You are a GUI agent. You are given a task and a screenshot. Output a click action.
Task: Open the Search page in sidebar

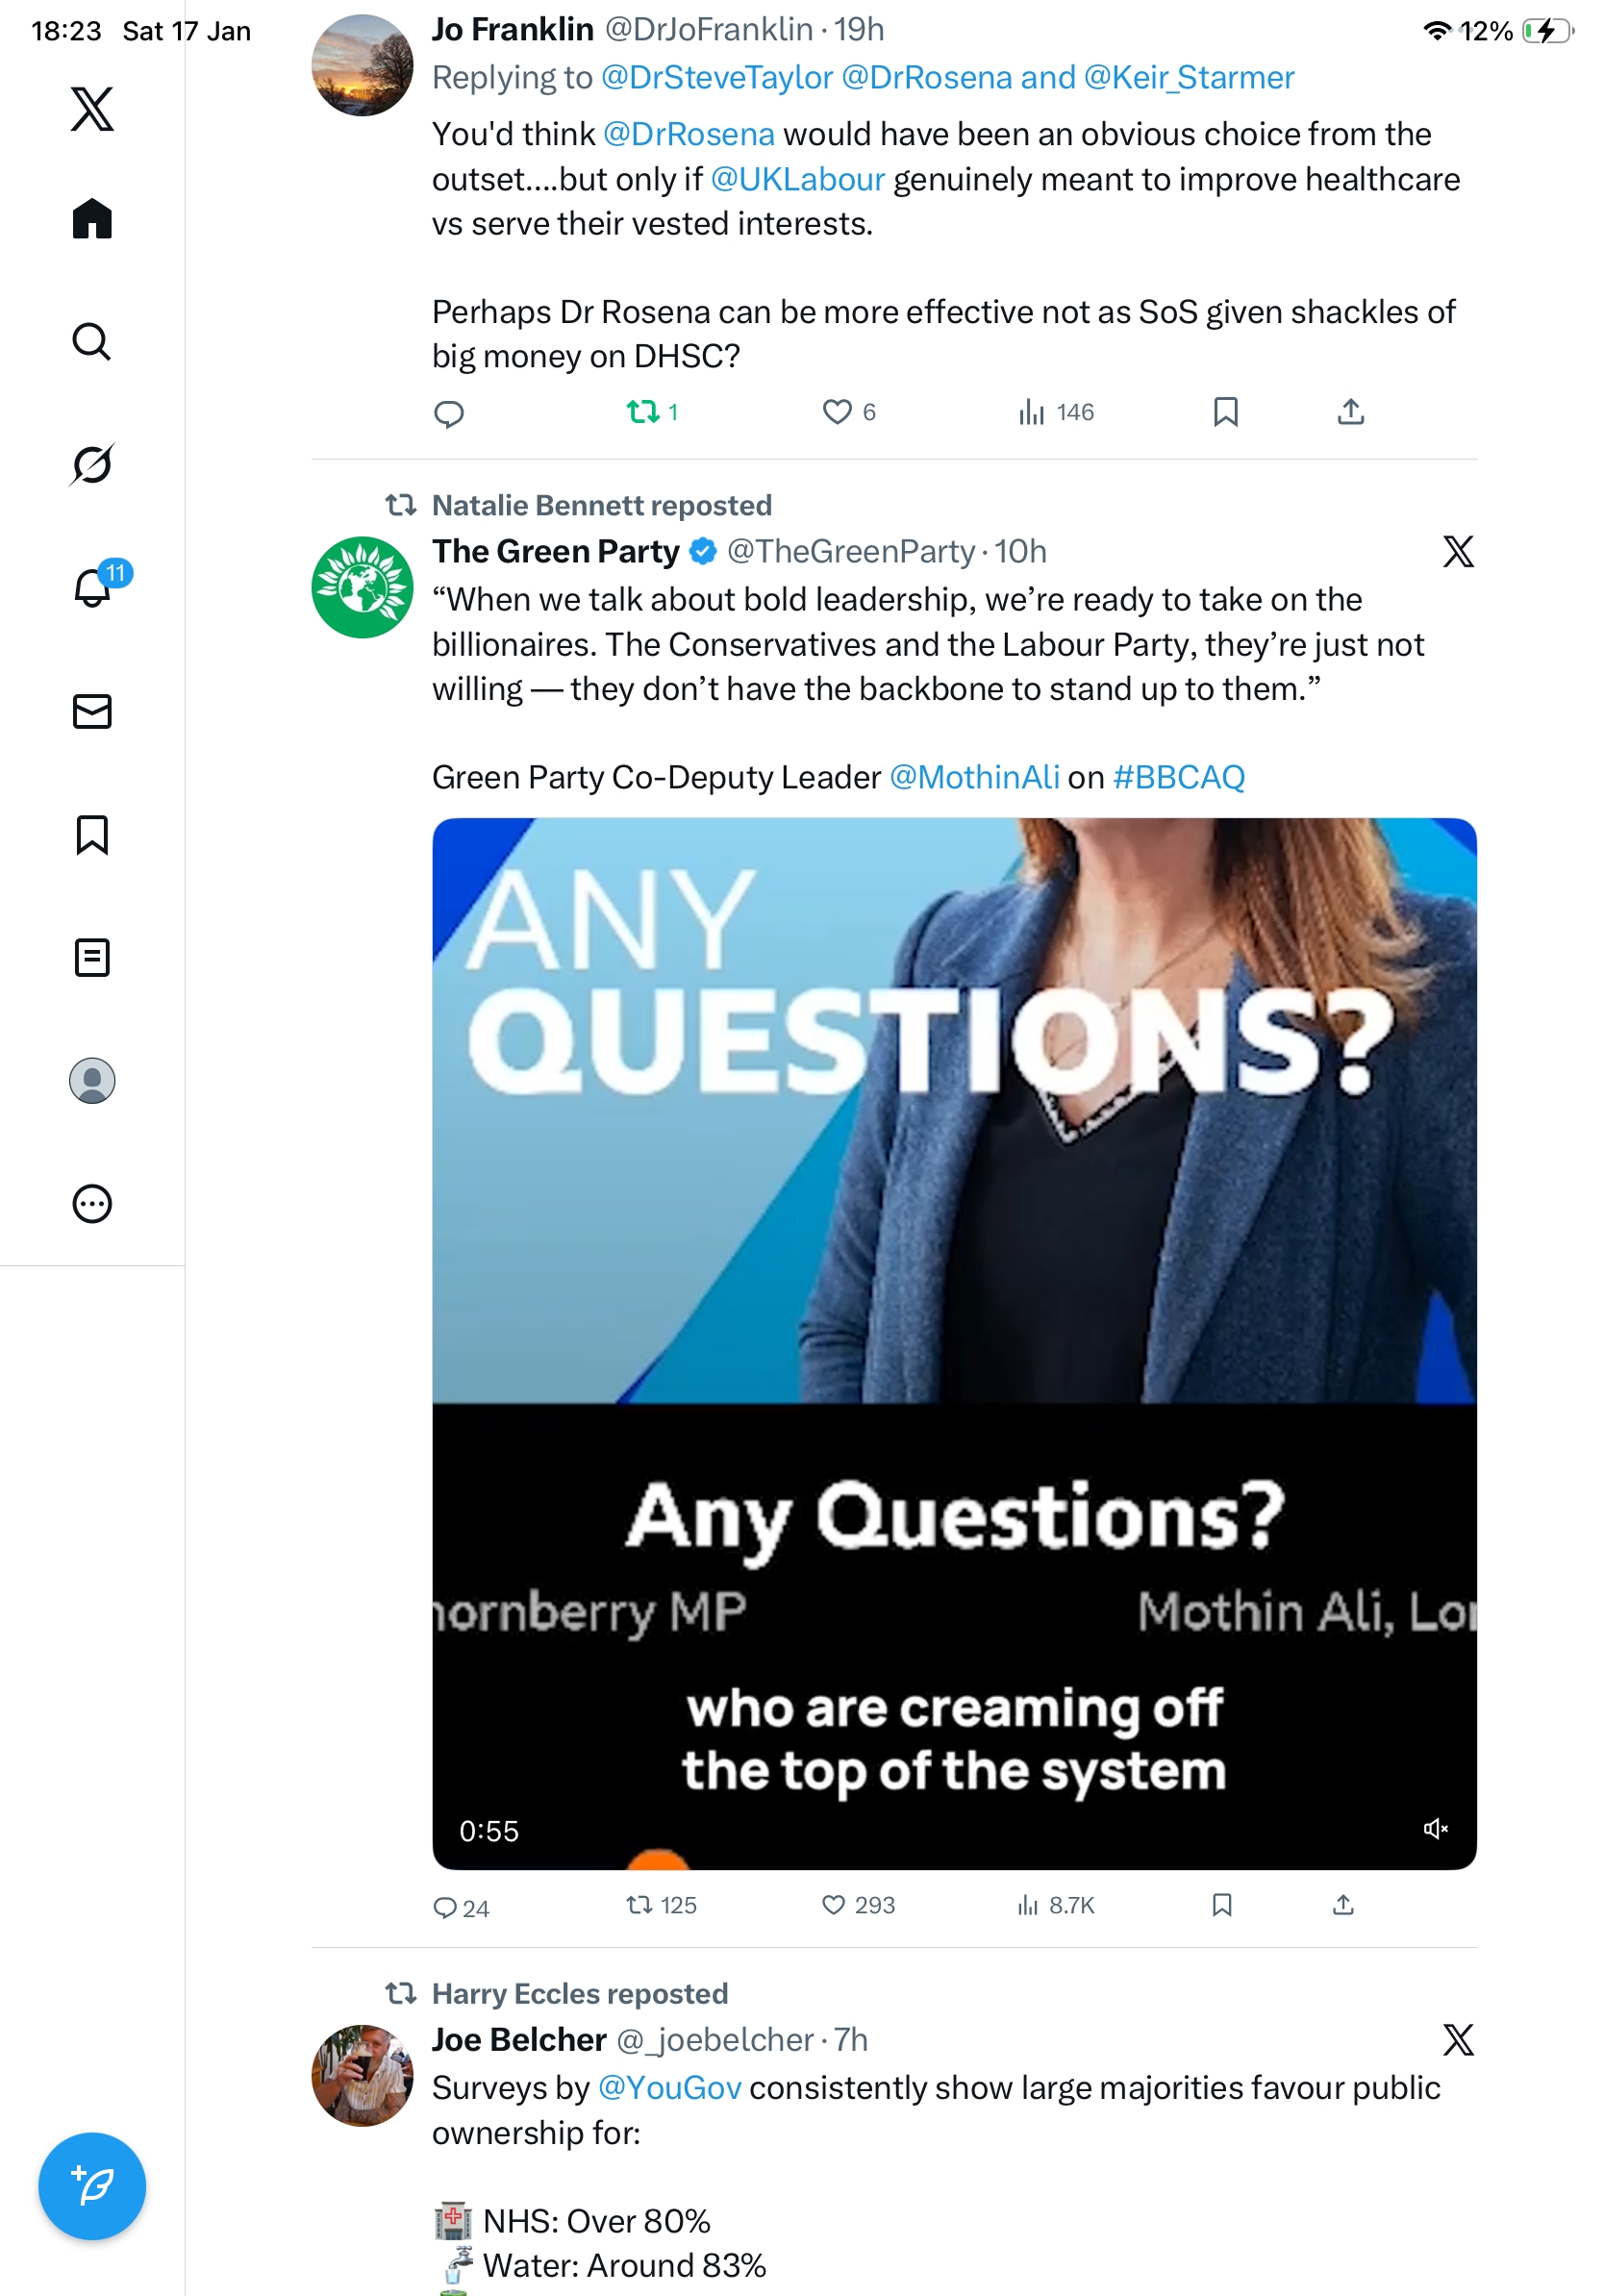(92, 341)
